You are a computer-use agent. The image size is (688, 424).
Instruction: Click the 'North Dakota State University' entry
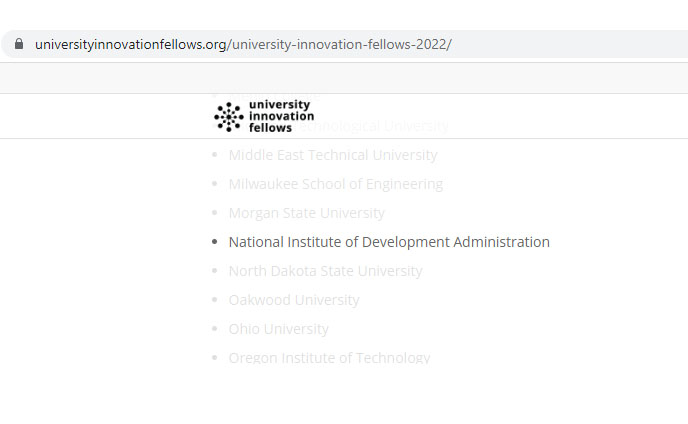[x=326, y=271]
